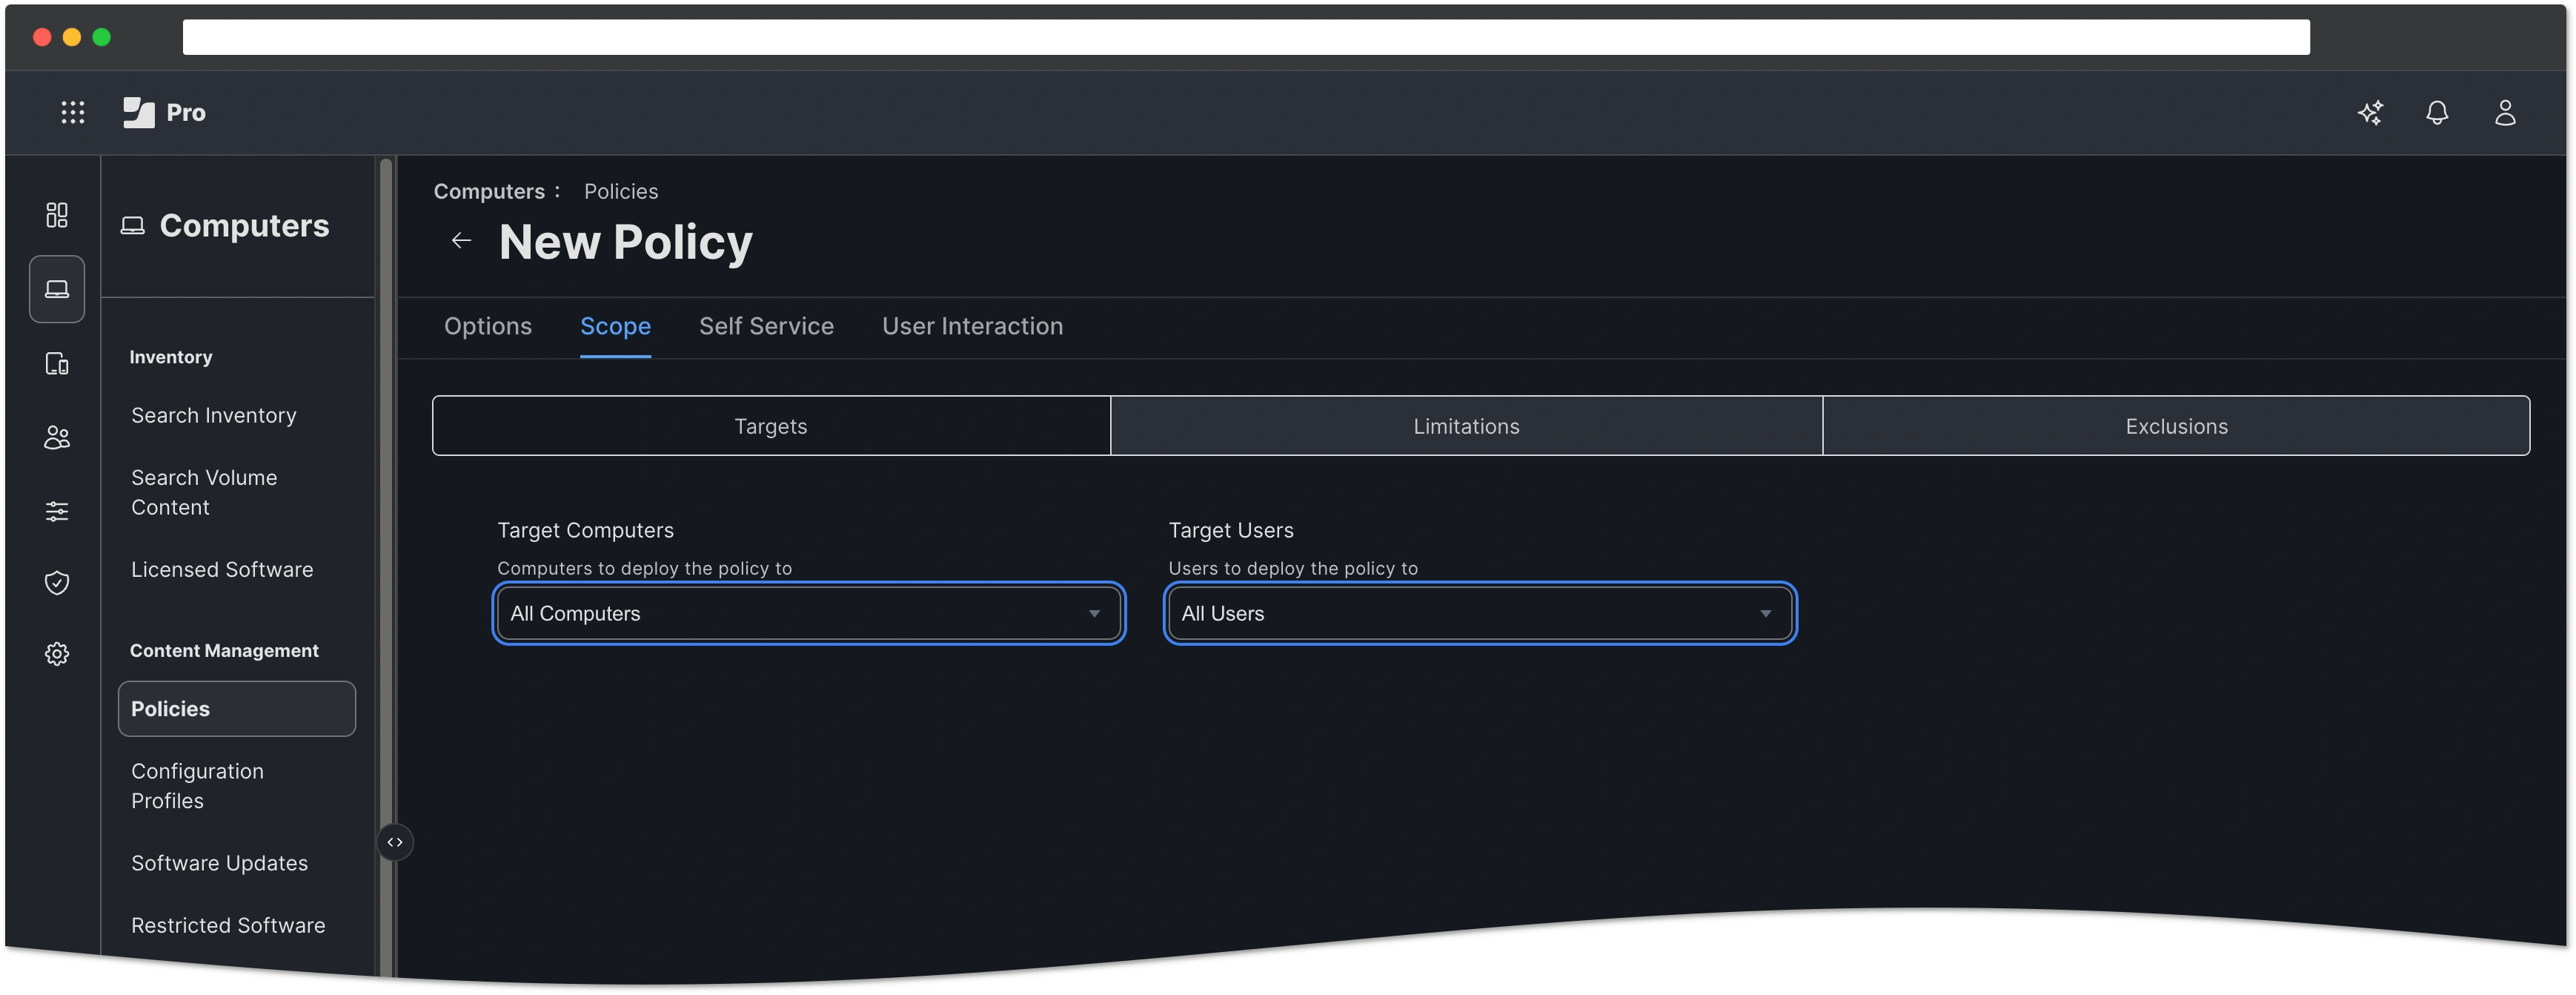Screen dimensions: 2576x995
Task: Open the Self Service tab
Action: tap(766, 326)
